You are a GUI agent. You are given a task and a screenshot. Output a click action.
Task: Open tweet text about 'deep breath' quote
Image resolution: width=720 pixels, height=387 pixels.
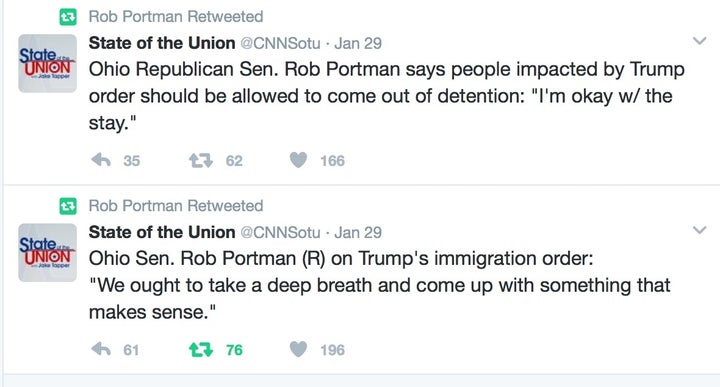point(379,285)
